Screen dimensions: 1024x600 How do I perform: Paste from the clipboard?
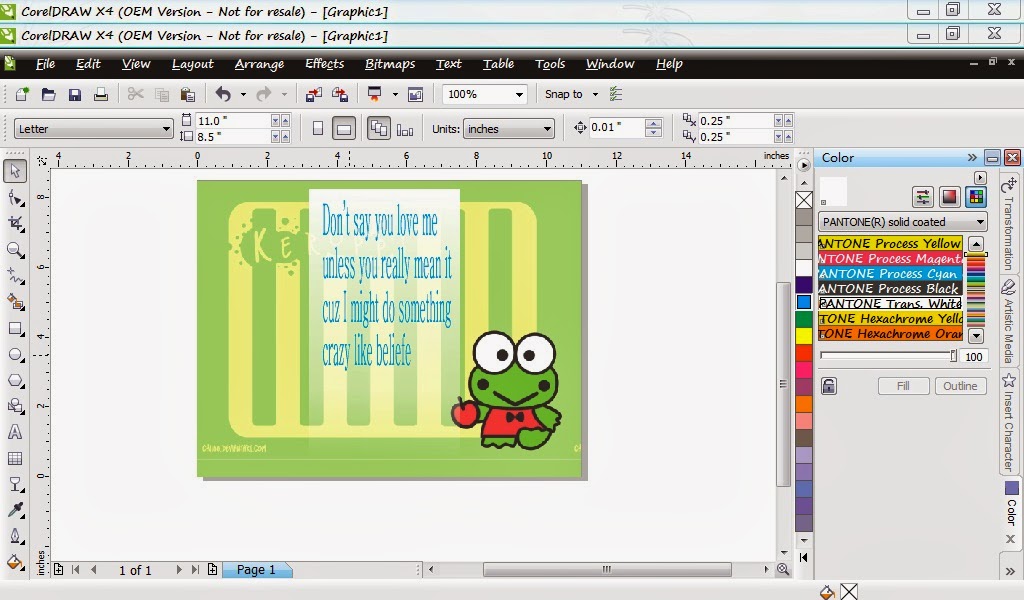click(187, 95)
